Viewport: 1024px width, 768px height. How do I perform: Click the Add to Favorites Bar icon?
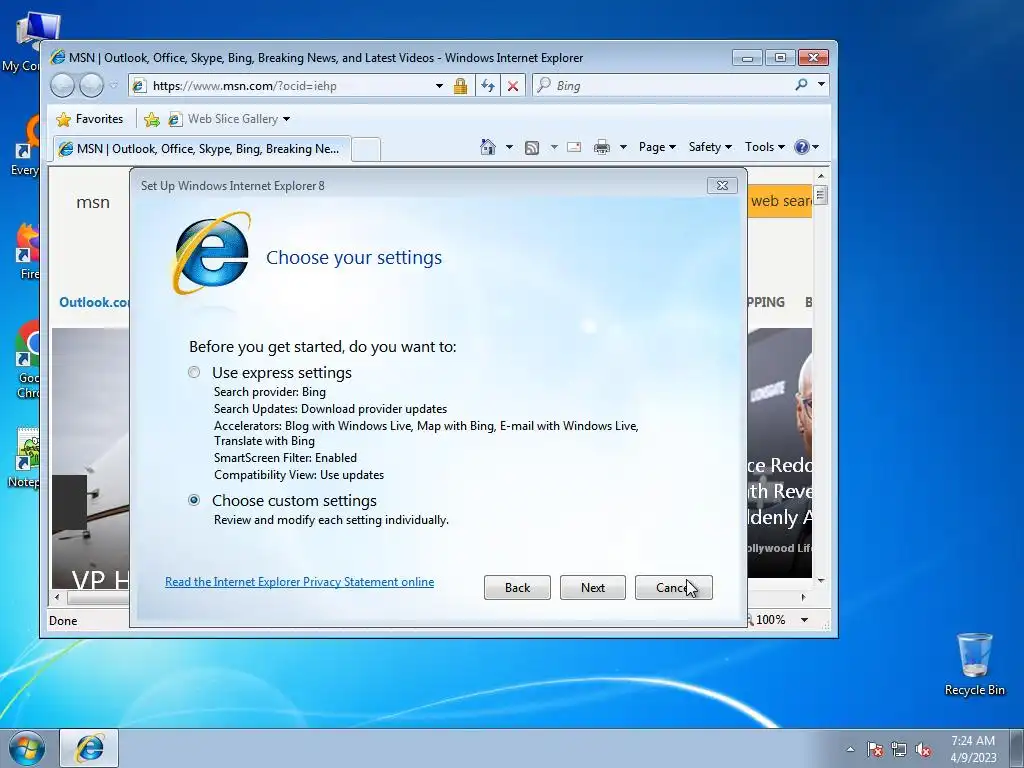point(152,119)
